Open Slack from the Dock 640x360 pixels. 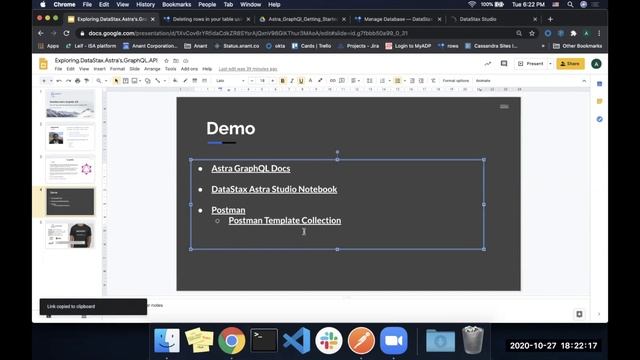[x=329, y=340]
